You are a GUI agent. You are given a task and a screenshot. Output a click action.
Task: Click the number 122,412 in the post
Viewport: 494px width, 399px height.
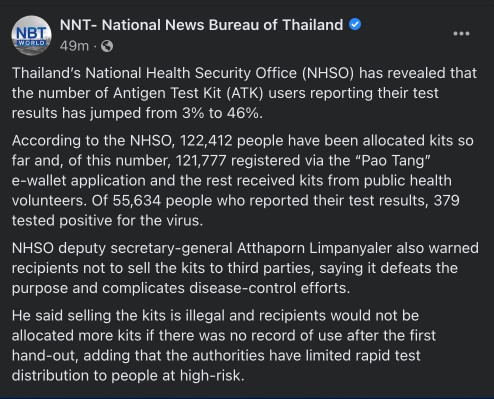point(206,141)
